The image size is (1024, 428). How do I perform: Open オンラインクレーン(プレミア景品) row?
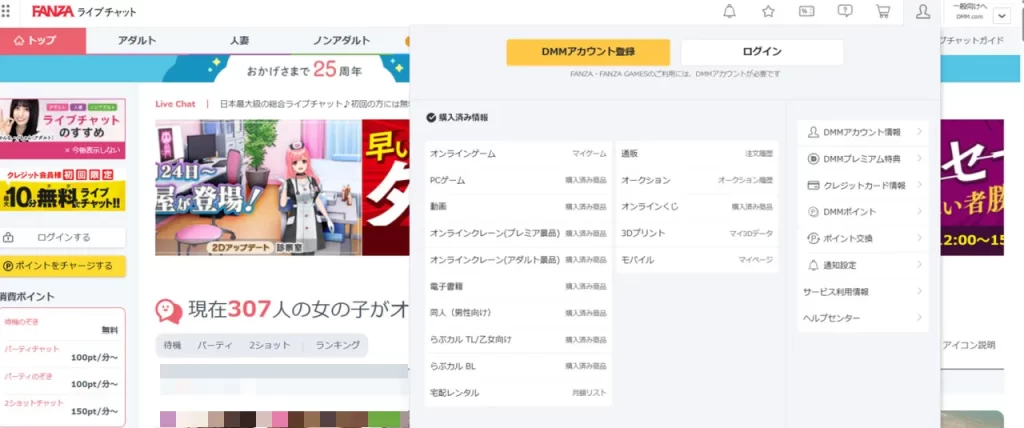tap(518, 233)
